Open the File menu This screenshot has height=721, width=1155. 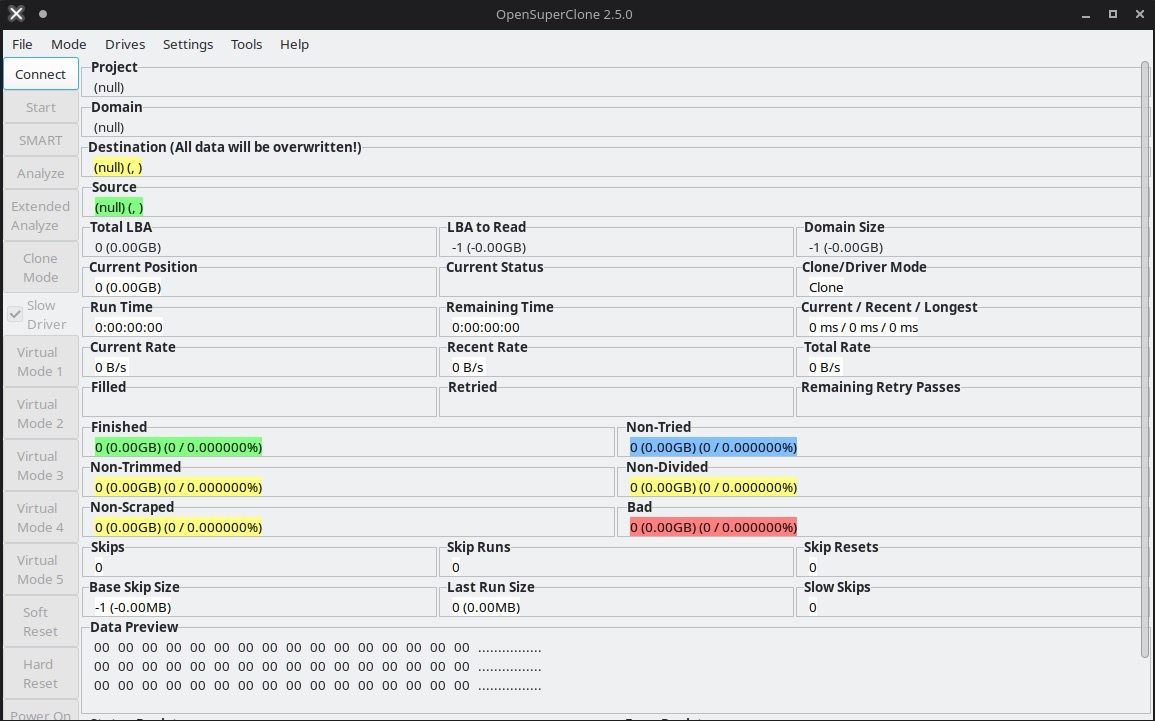22,44
